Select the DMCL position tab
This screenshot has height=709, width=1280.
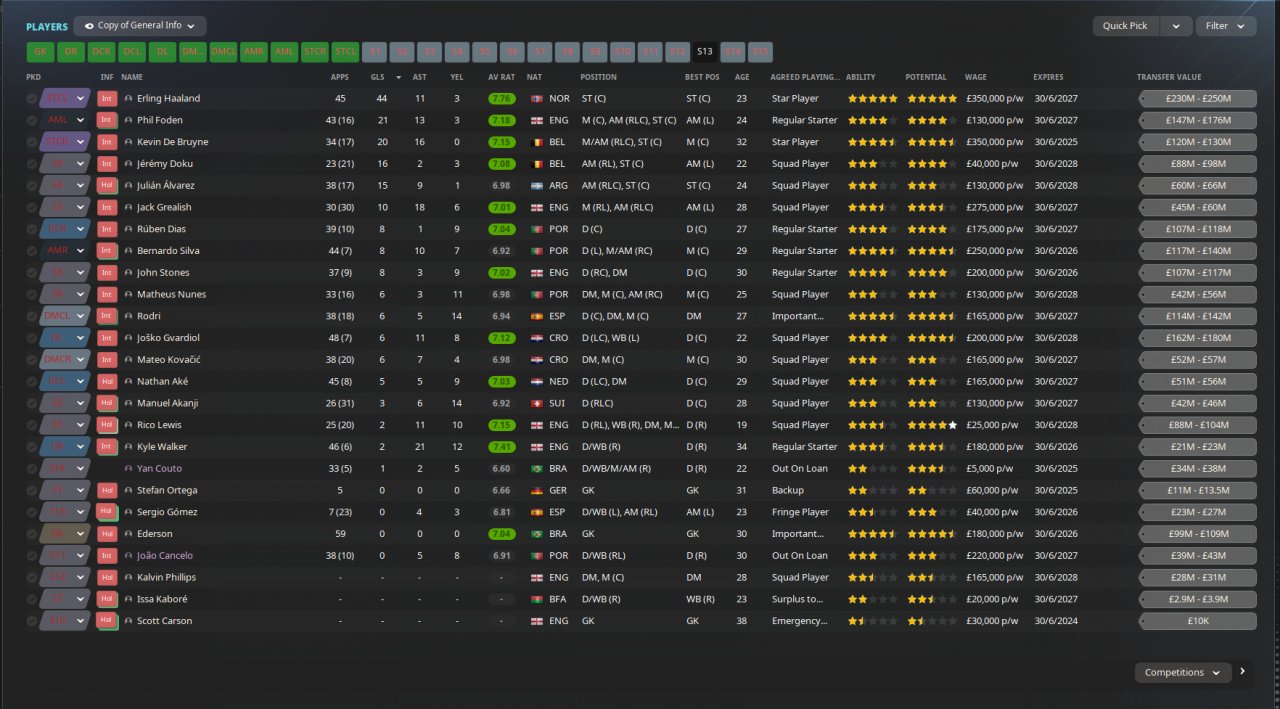coord(223,51)
